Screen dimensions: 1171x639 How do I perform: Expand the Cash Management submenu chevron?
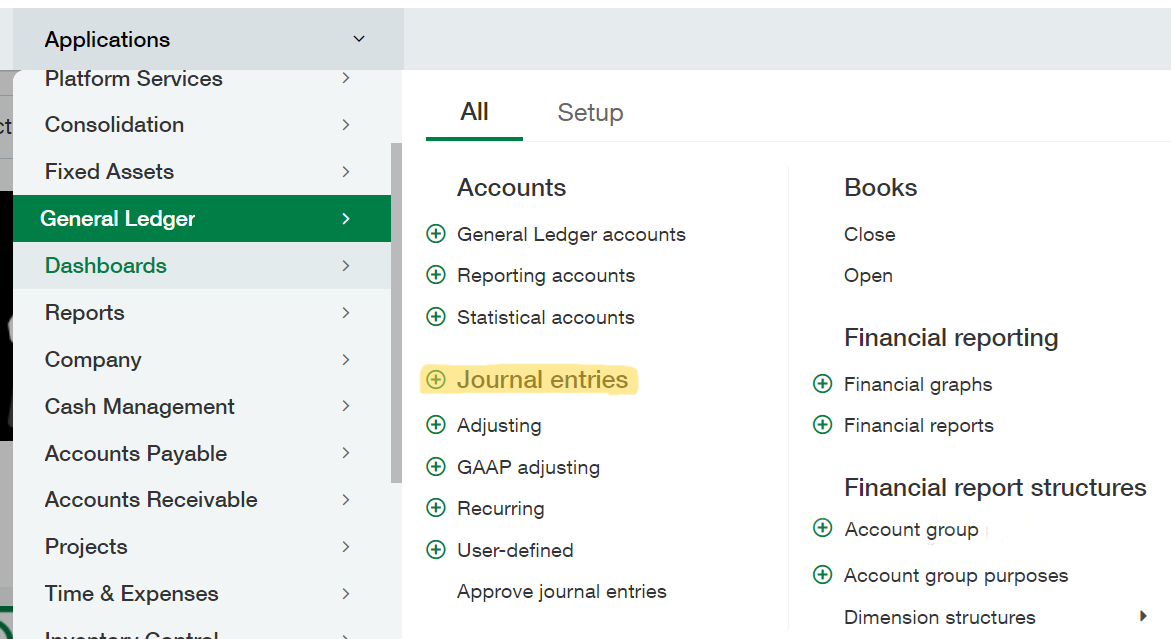pyautogui.click(x=346, y=406)
